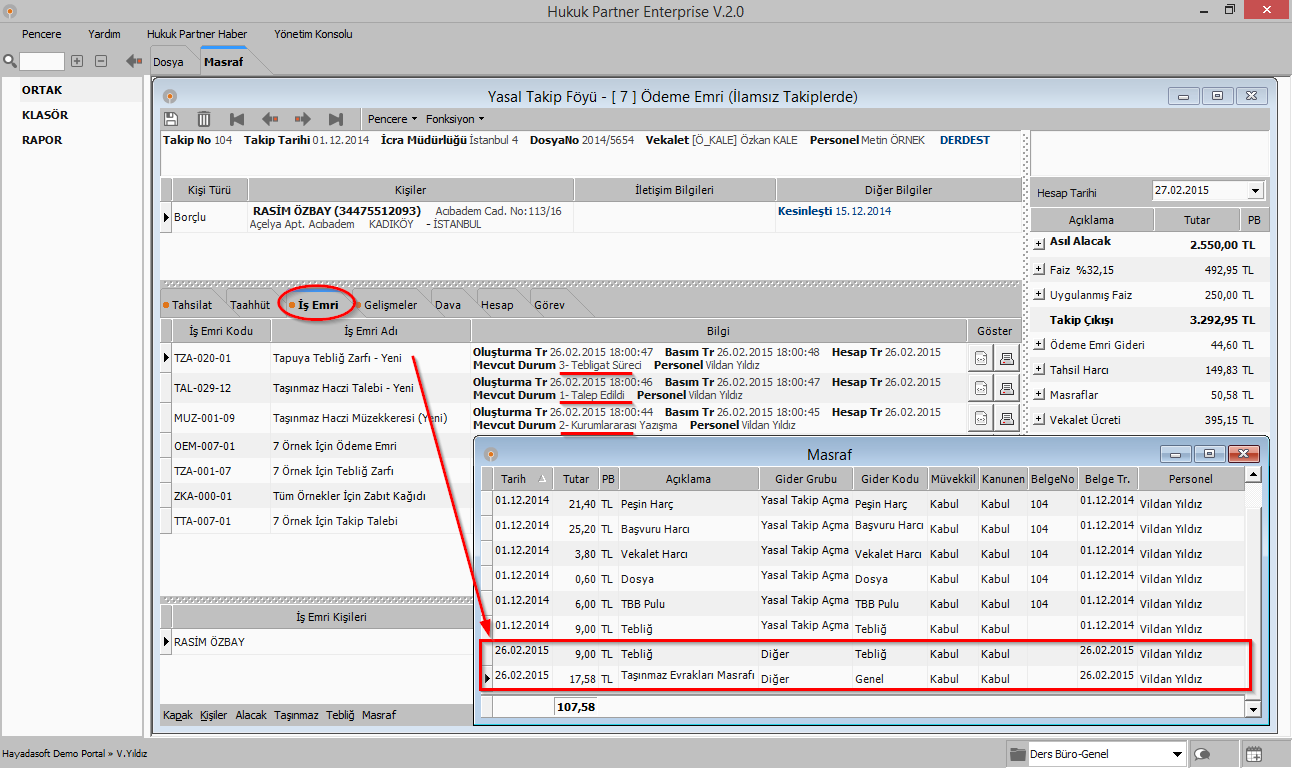This screenshot has width=1292, height=768.
Task: Switch to the Gelişmeler tab
Action: (x=391, y=305)
